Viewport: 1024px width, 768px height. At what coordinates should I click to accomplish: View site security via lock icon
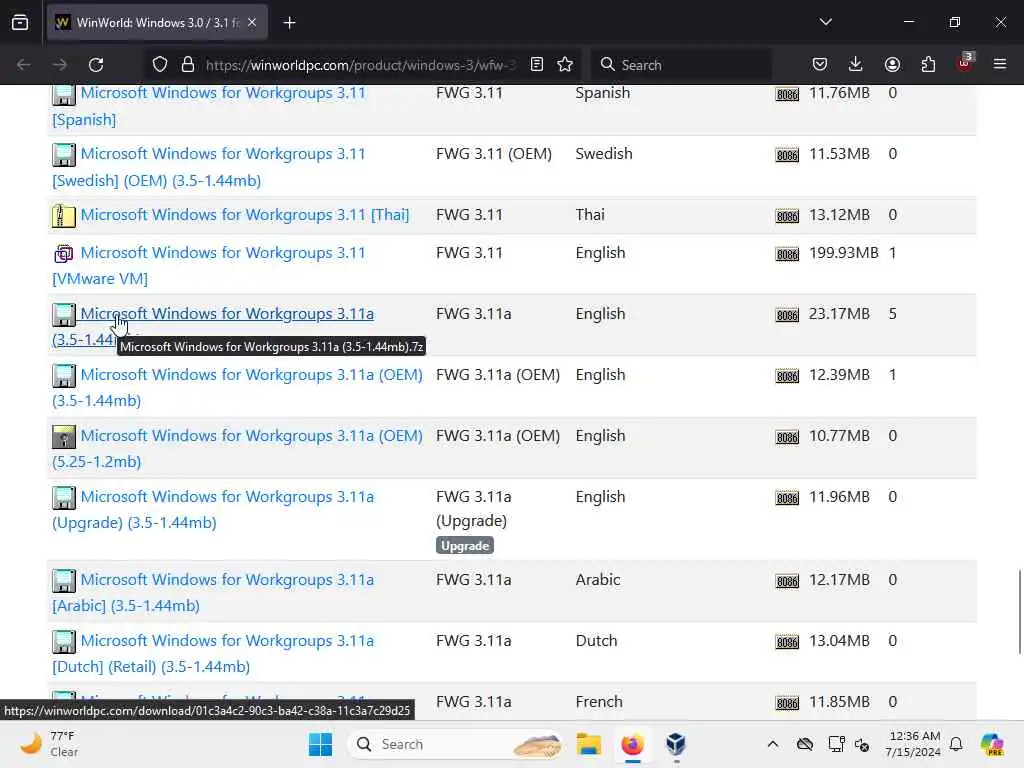188,65
